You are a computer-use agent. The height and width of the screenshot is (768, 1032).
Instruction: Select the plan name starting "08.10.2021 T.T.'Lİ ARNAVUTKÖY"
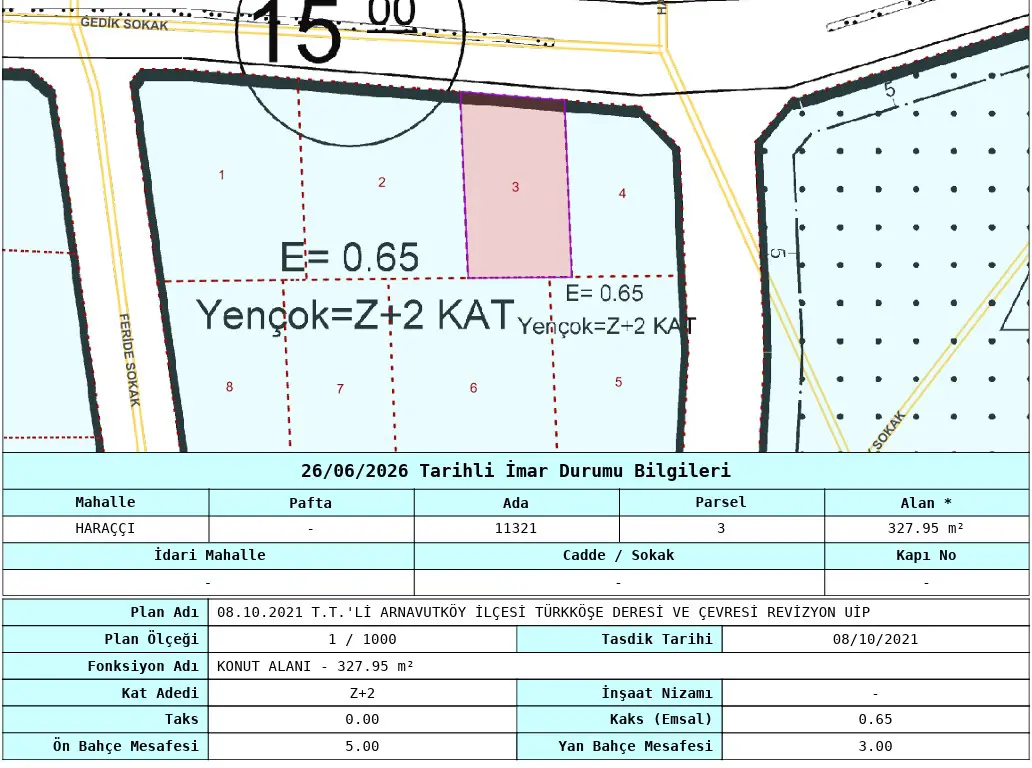pos(543,612)
